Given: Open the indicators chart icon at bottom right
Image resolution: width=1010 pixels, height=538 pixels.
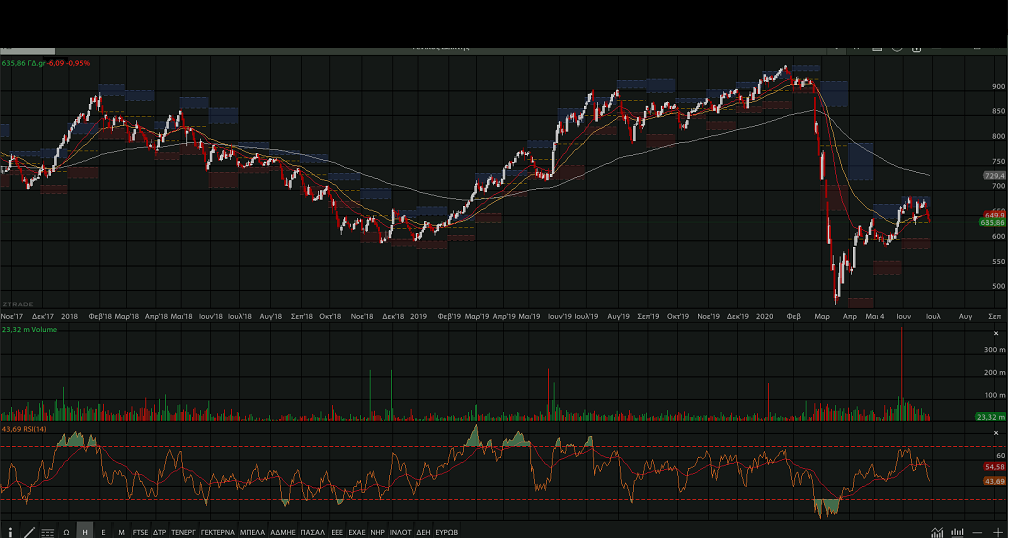Looking at the screenshot, I should pyautogui.click(x=937, y=532).
